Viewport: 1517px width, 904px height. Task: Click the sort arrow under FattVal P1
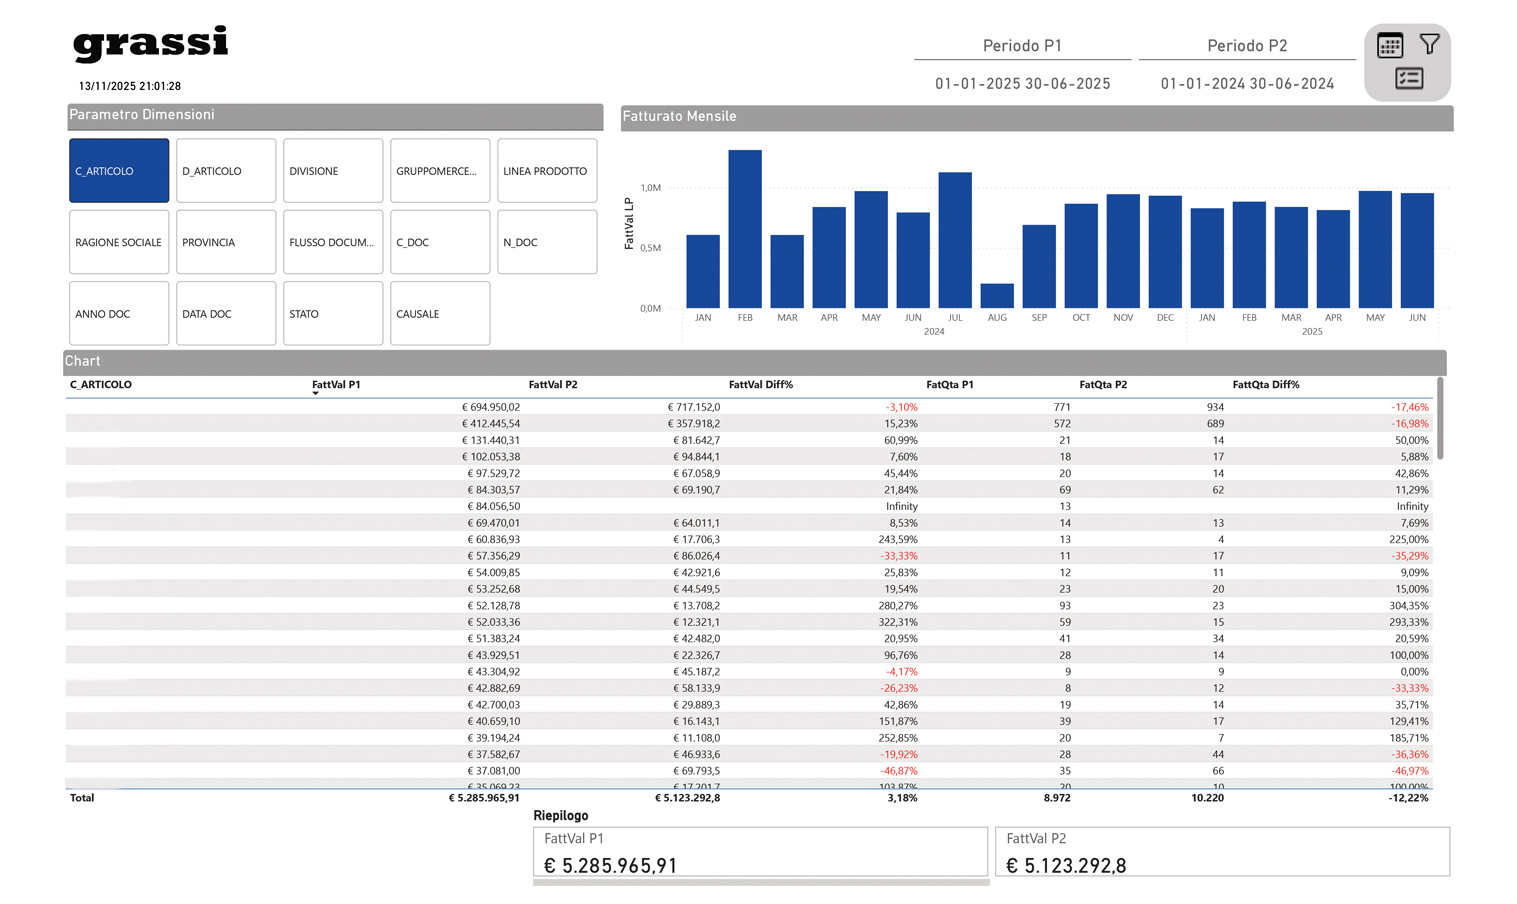click(x=315, y=394)
